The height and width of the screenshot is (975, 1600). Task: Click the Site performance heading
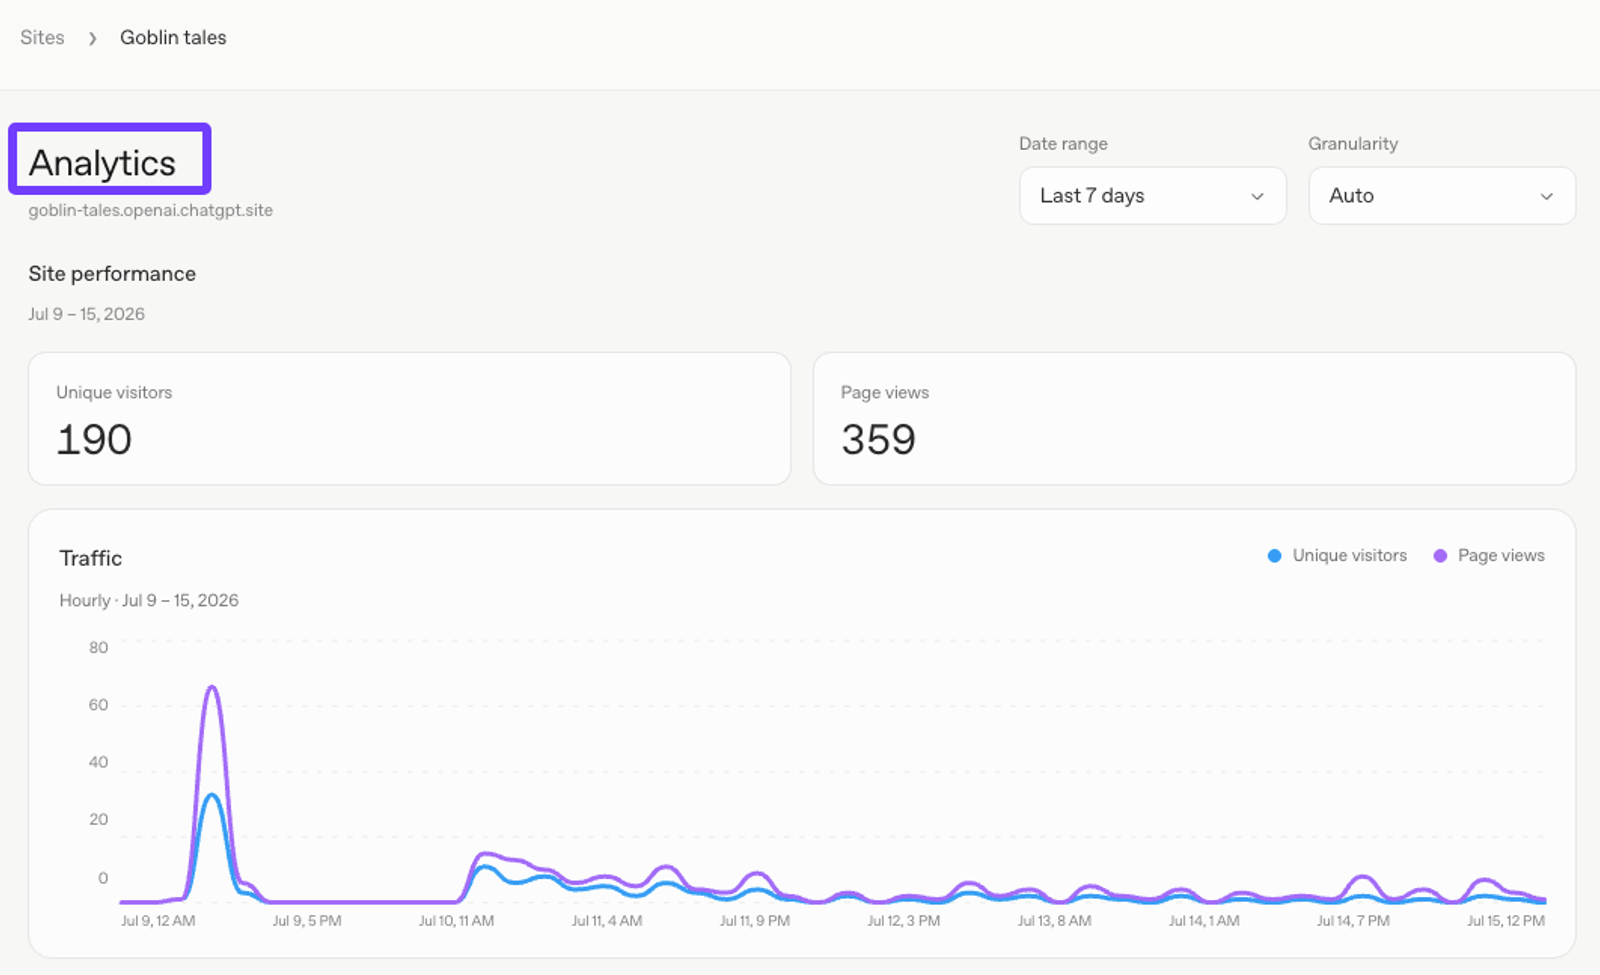[112, 274]
